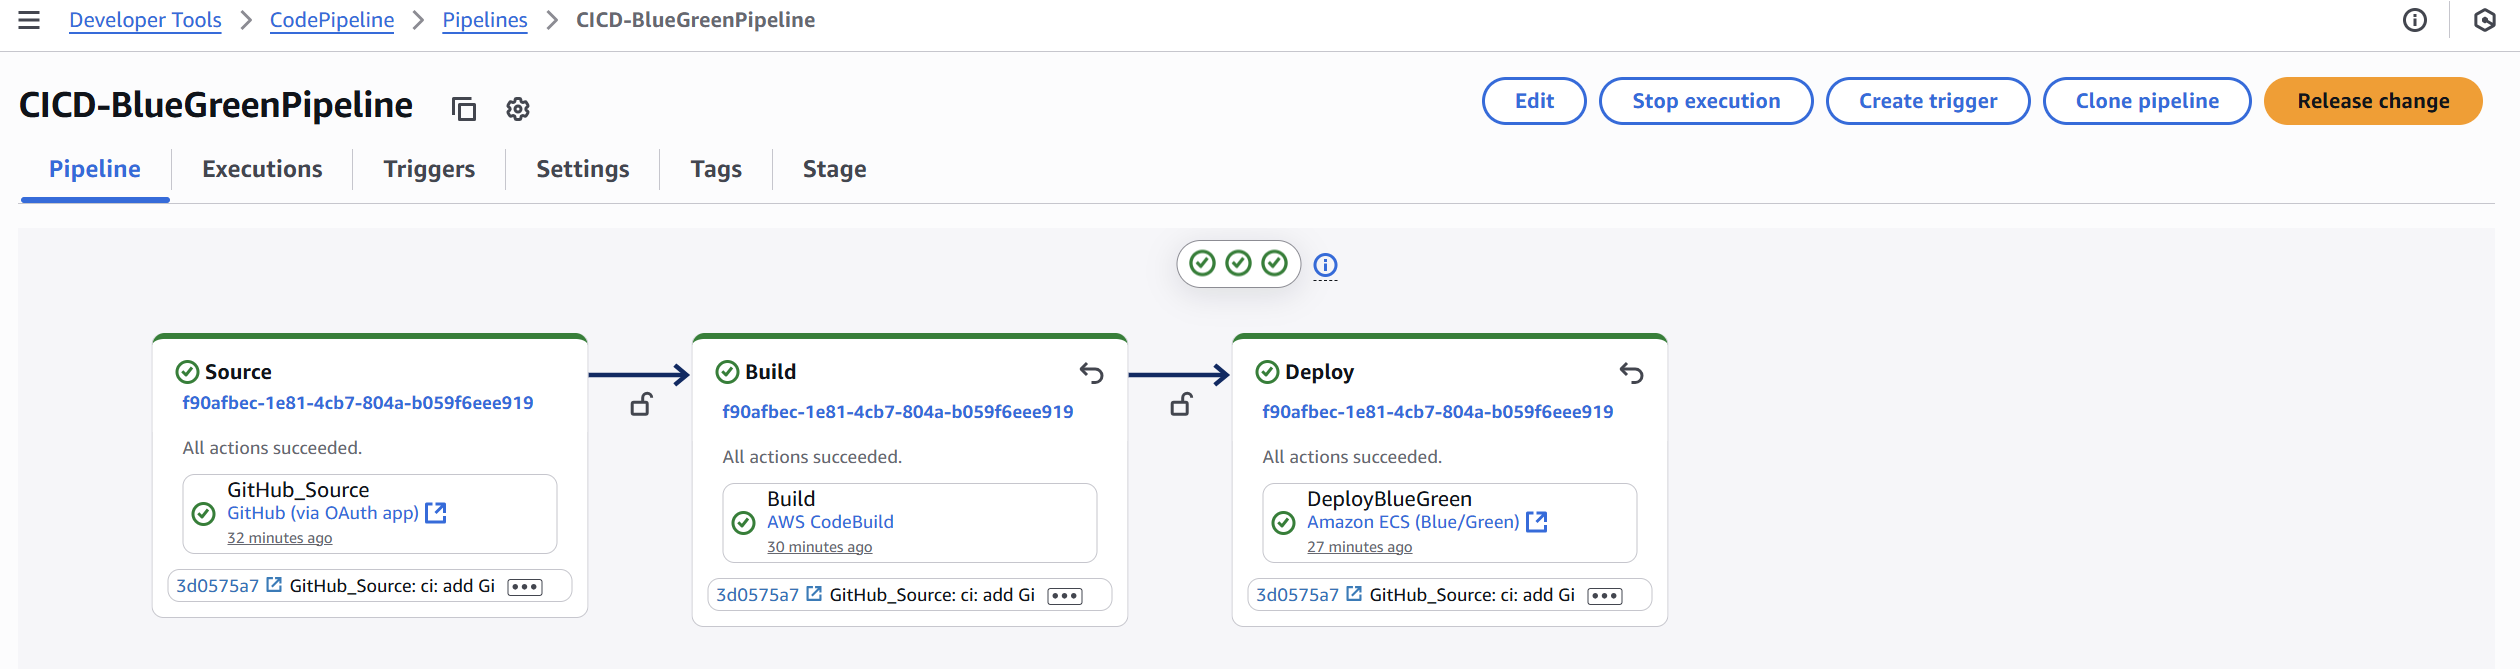
Task: Copy the pipeline name with the copy icon
Action: point(463,108)
